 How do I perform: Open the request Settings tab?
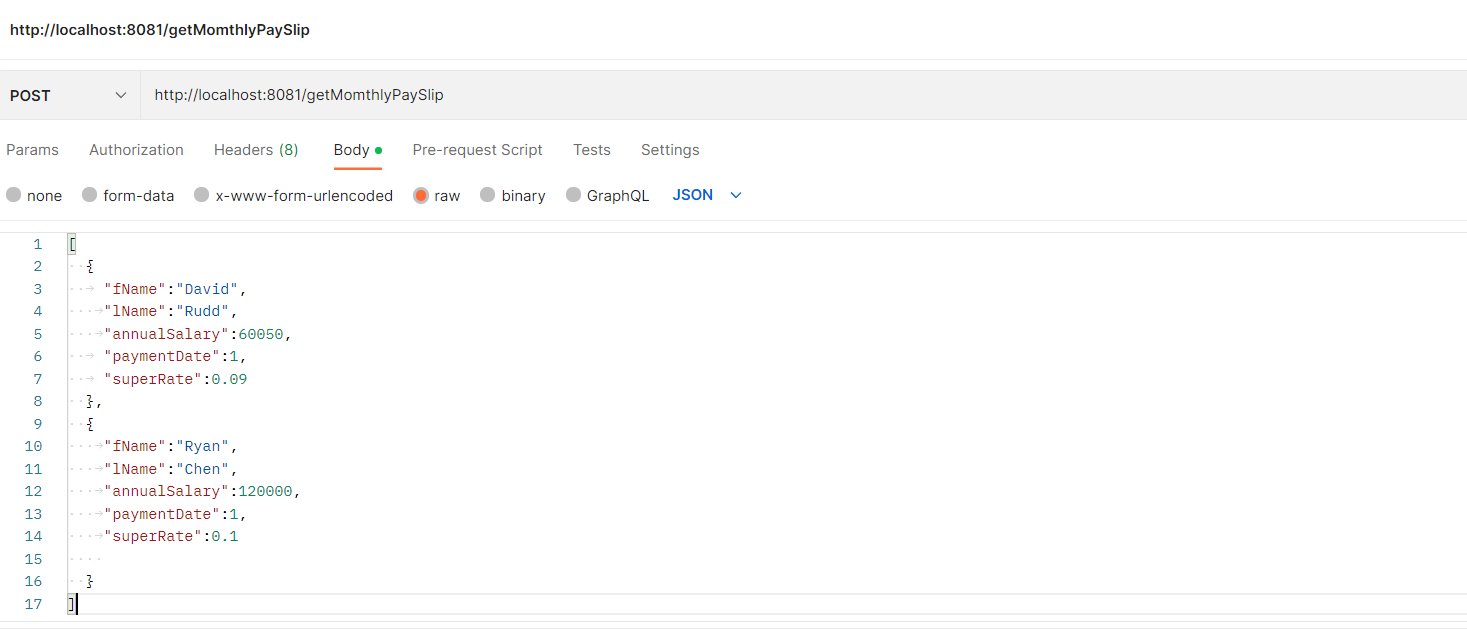(x=669, y=149)
